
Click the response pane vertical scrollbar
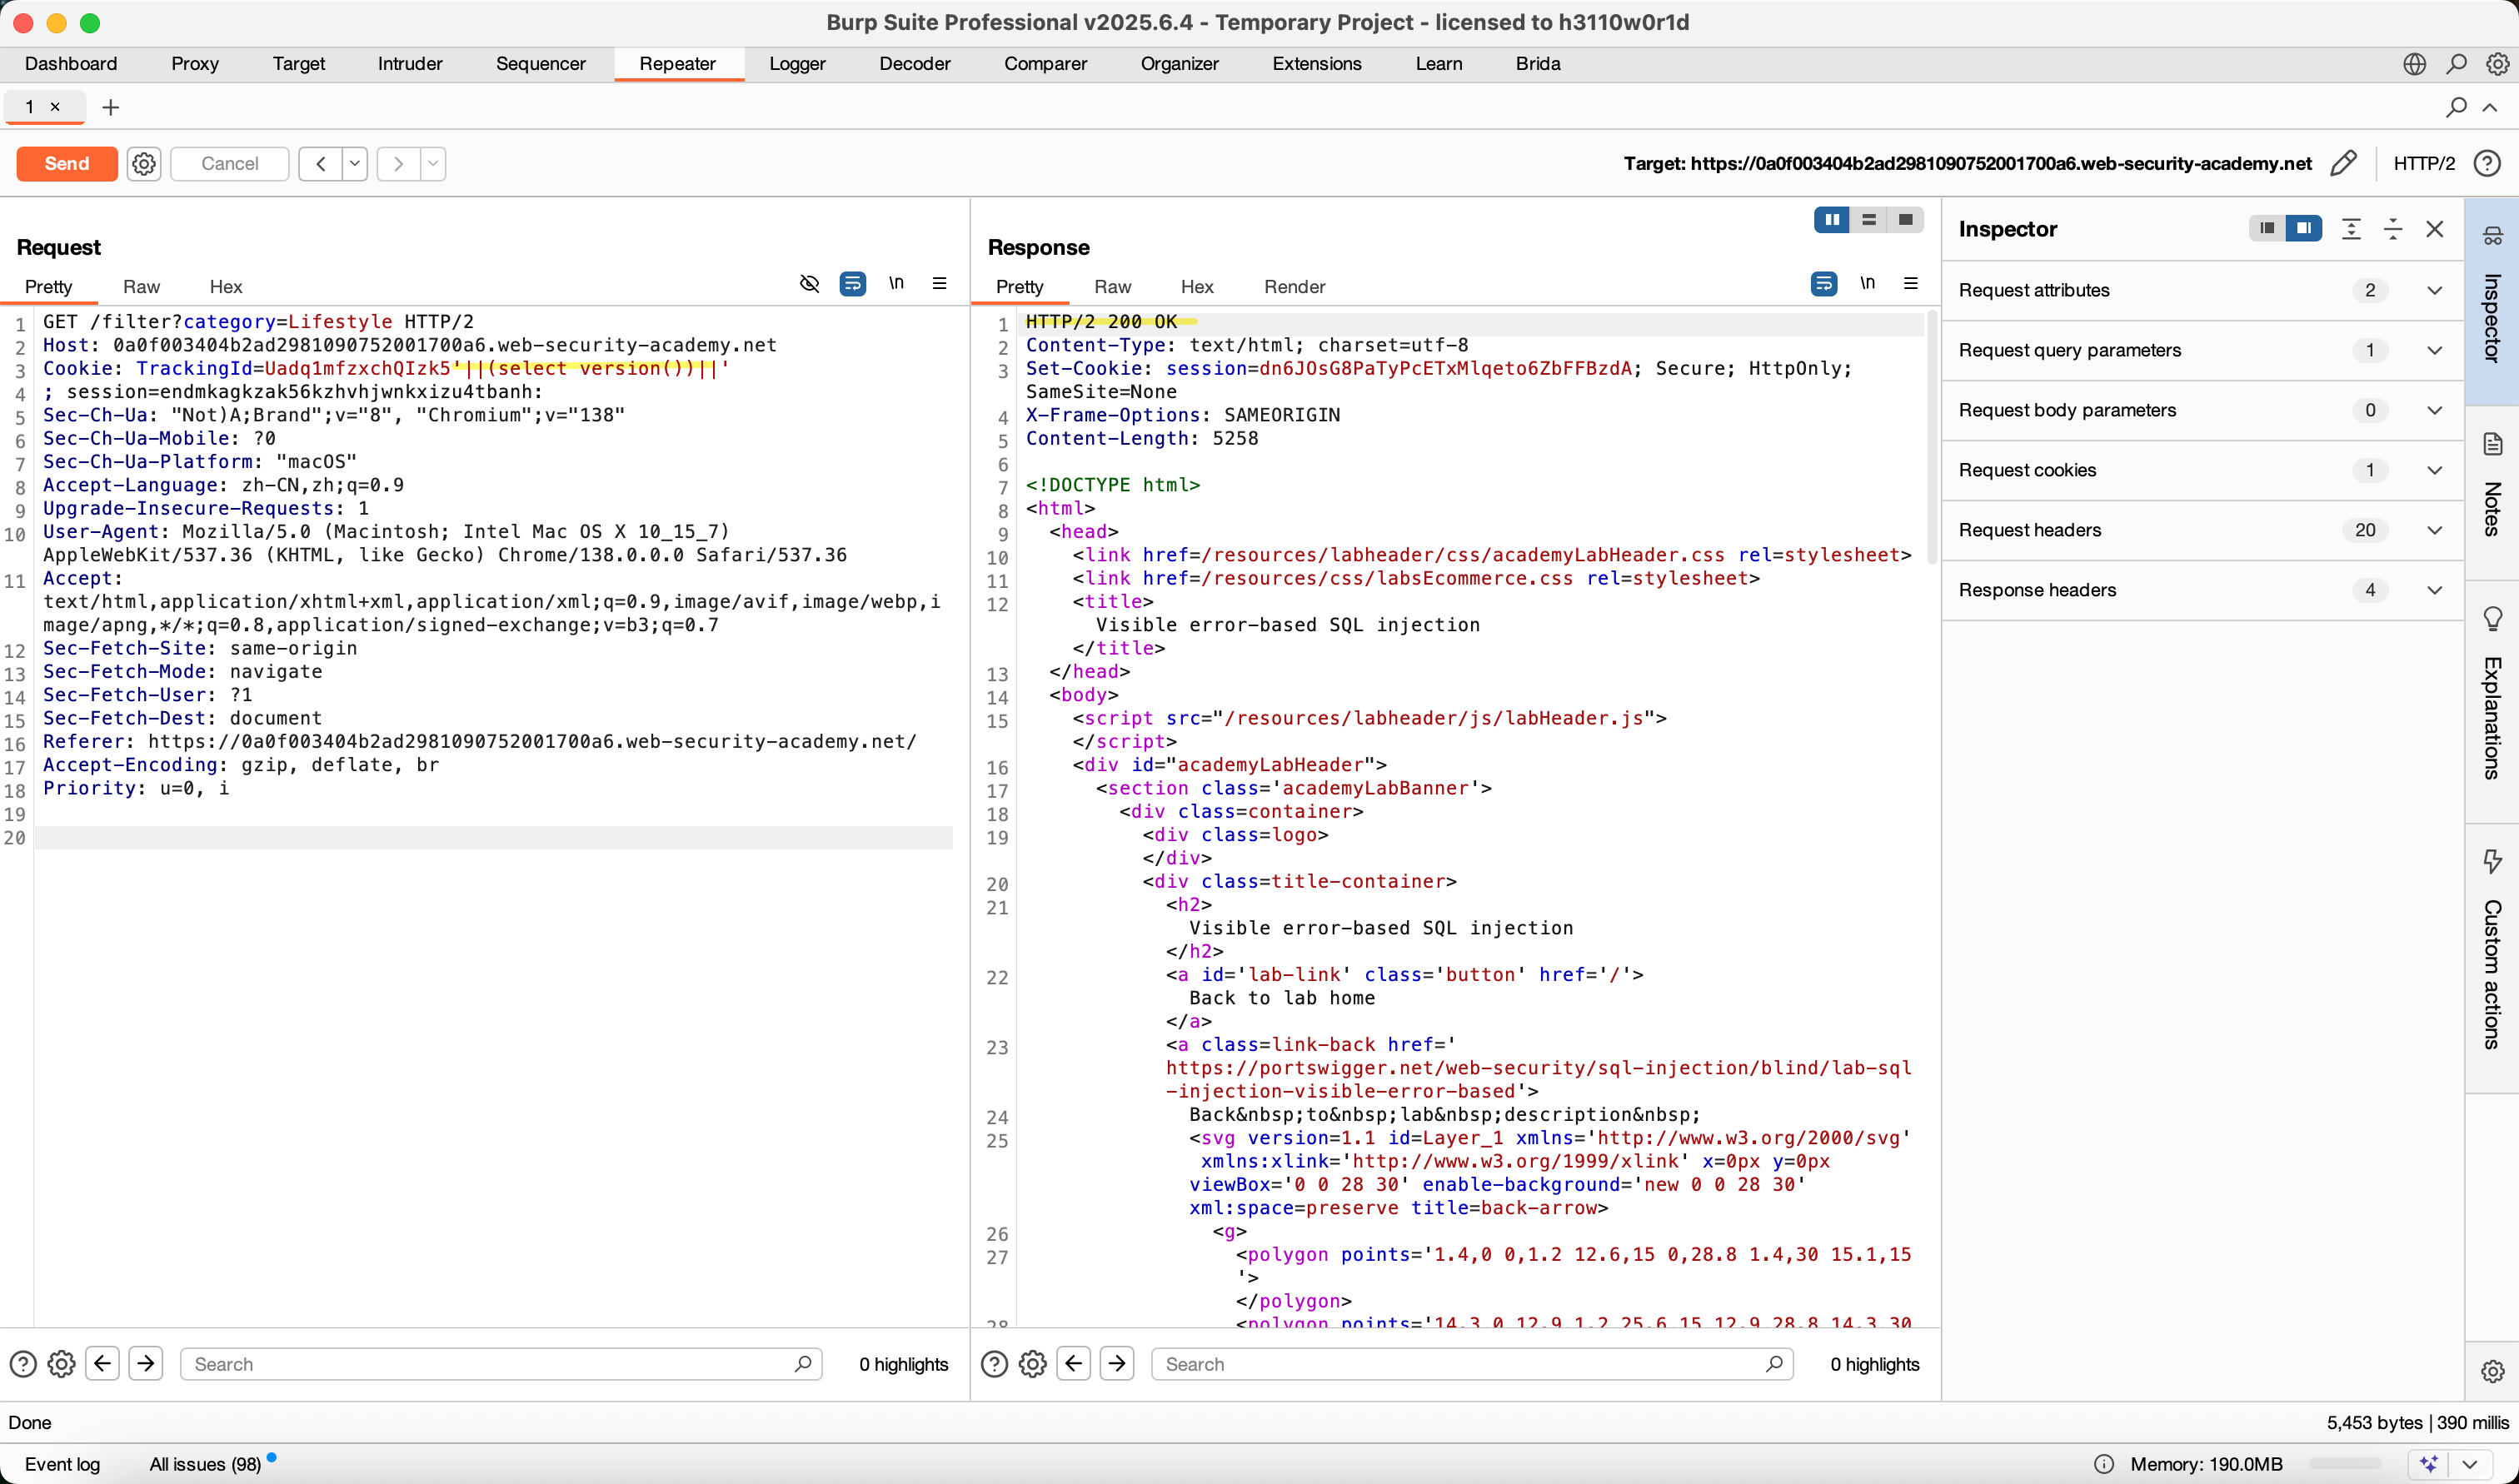coord(1932,440)
